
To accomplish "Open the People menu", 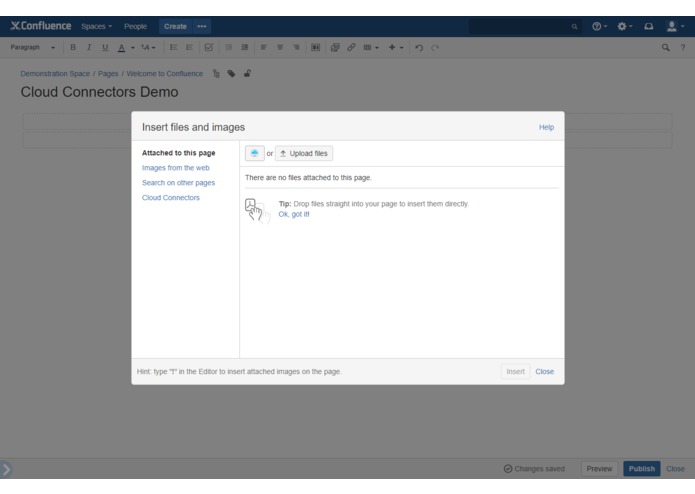I will click(x=135, y=27).
